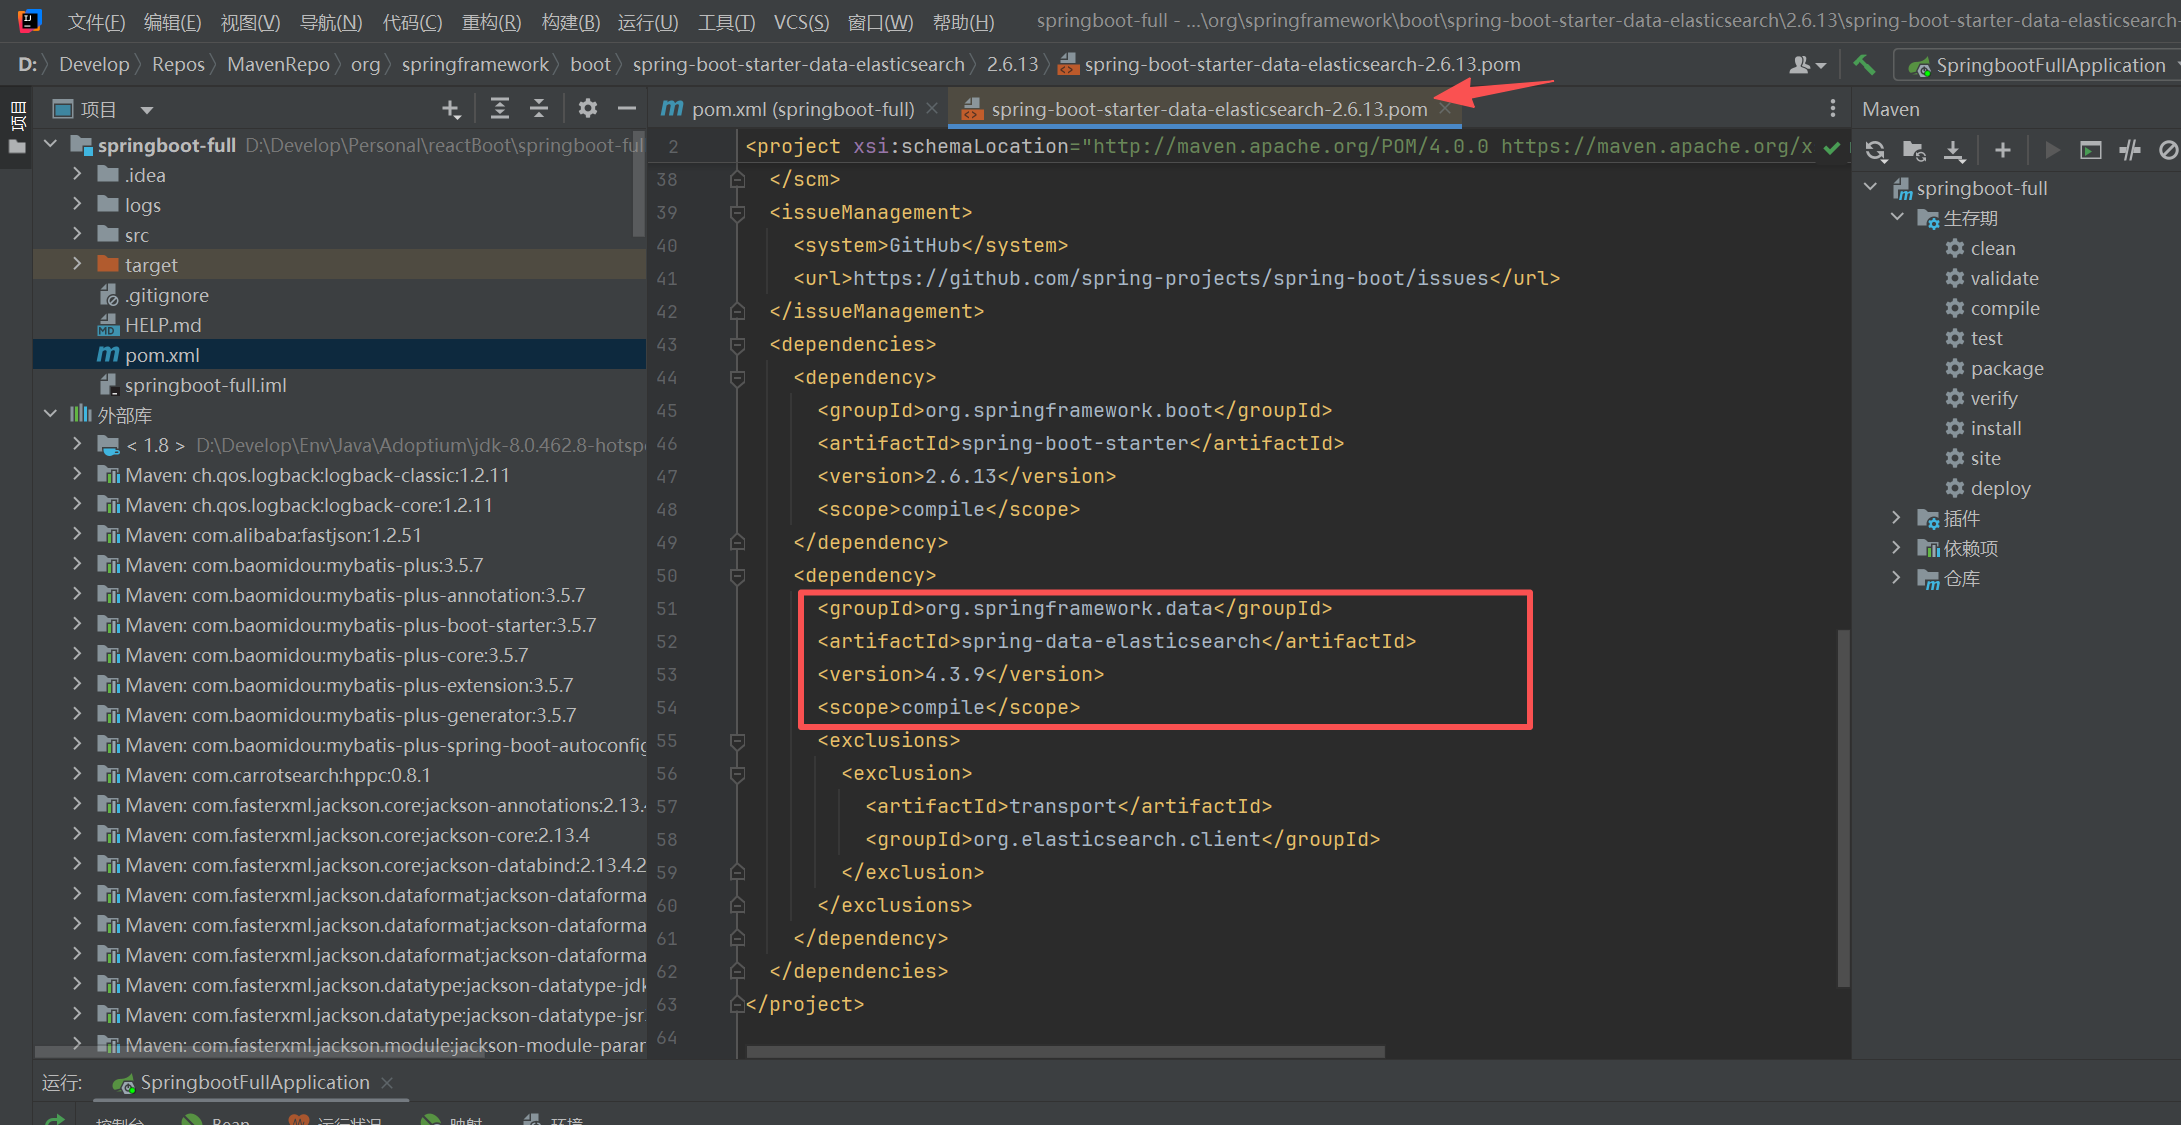Click Add Maven Projects plus icon
2181x1125 pixels.
(x=2002, y=151)
